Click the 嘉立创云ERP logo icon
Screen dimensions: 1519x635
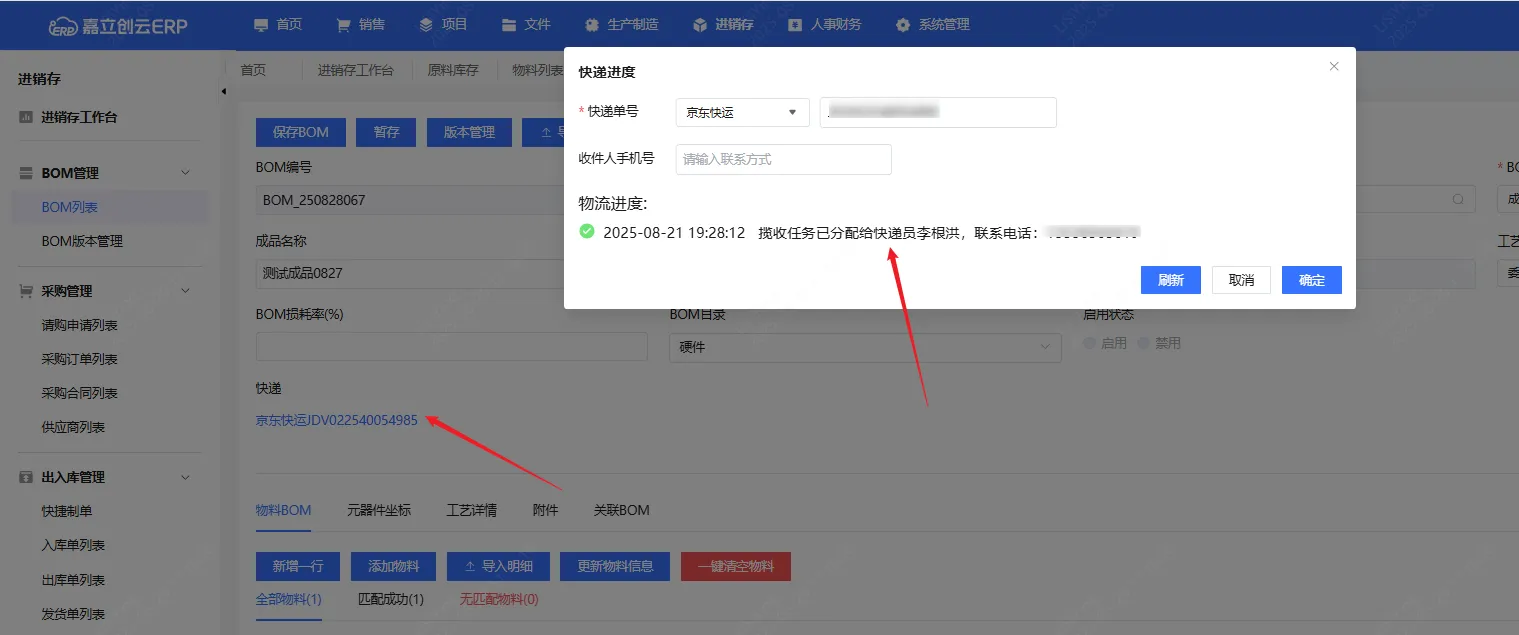pyautogui.click(x=65, y=25)
